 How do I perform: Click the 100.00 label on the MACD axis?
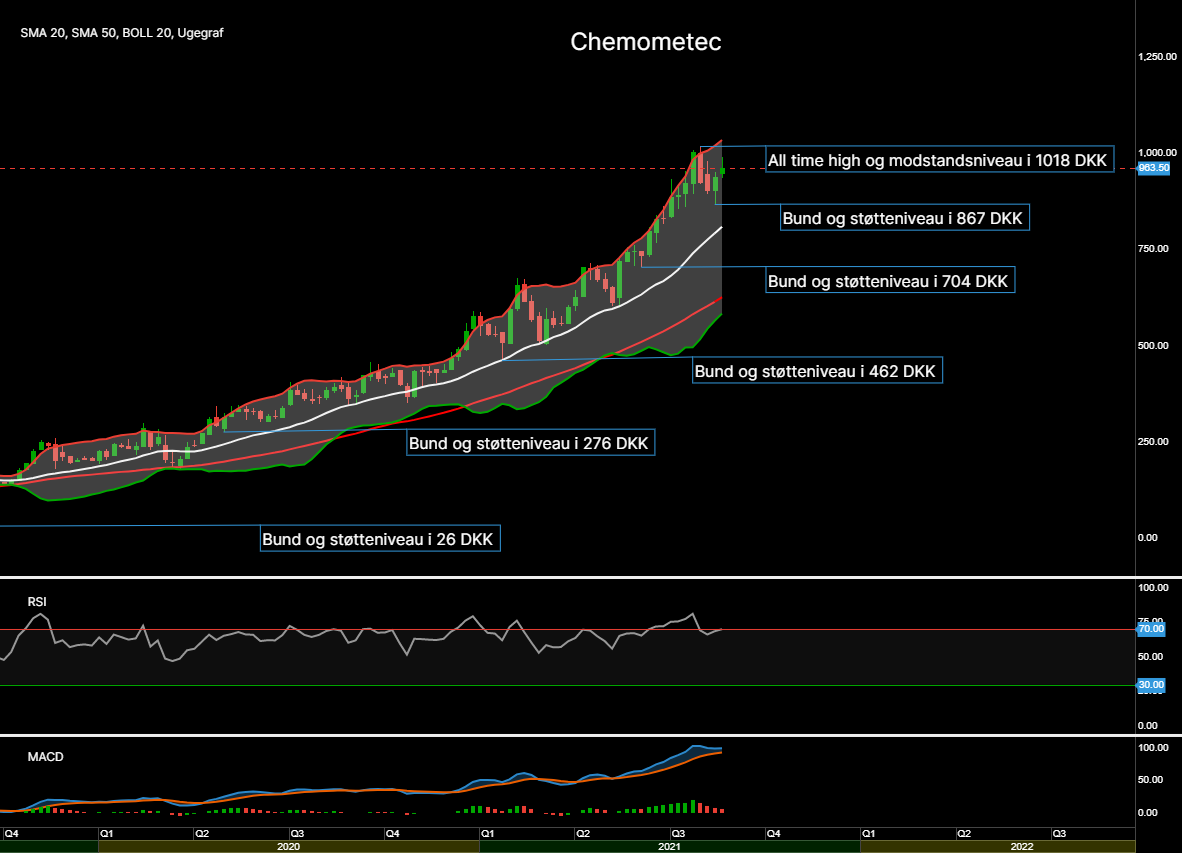pos(1153,748)
